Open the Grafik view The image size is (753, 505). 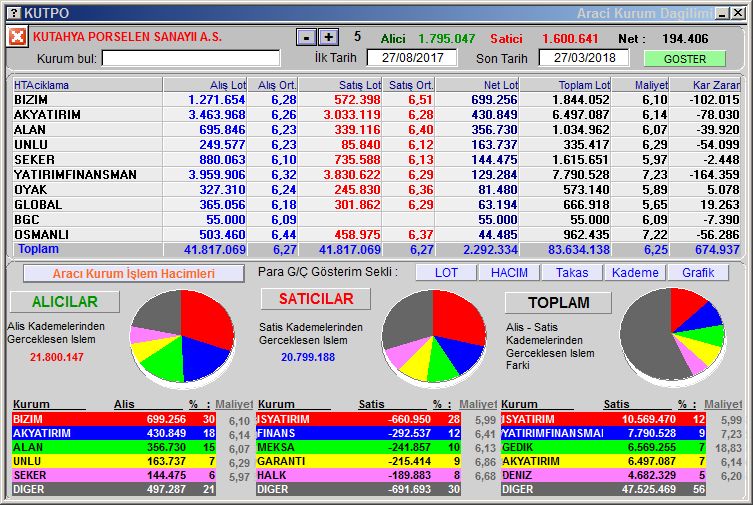[698, 273]
